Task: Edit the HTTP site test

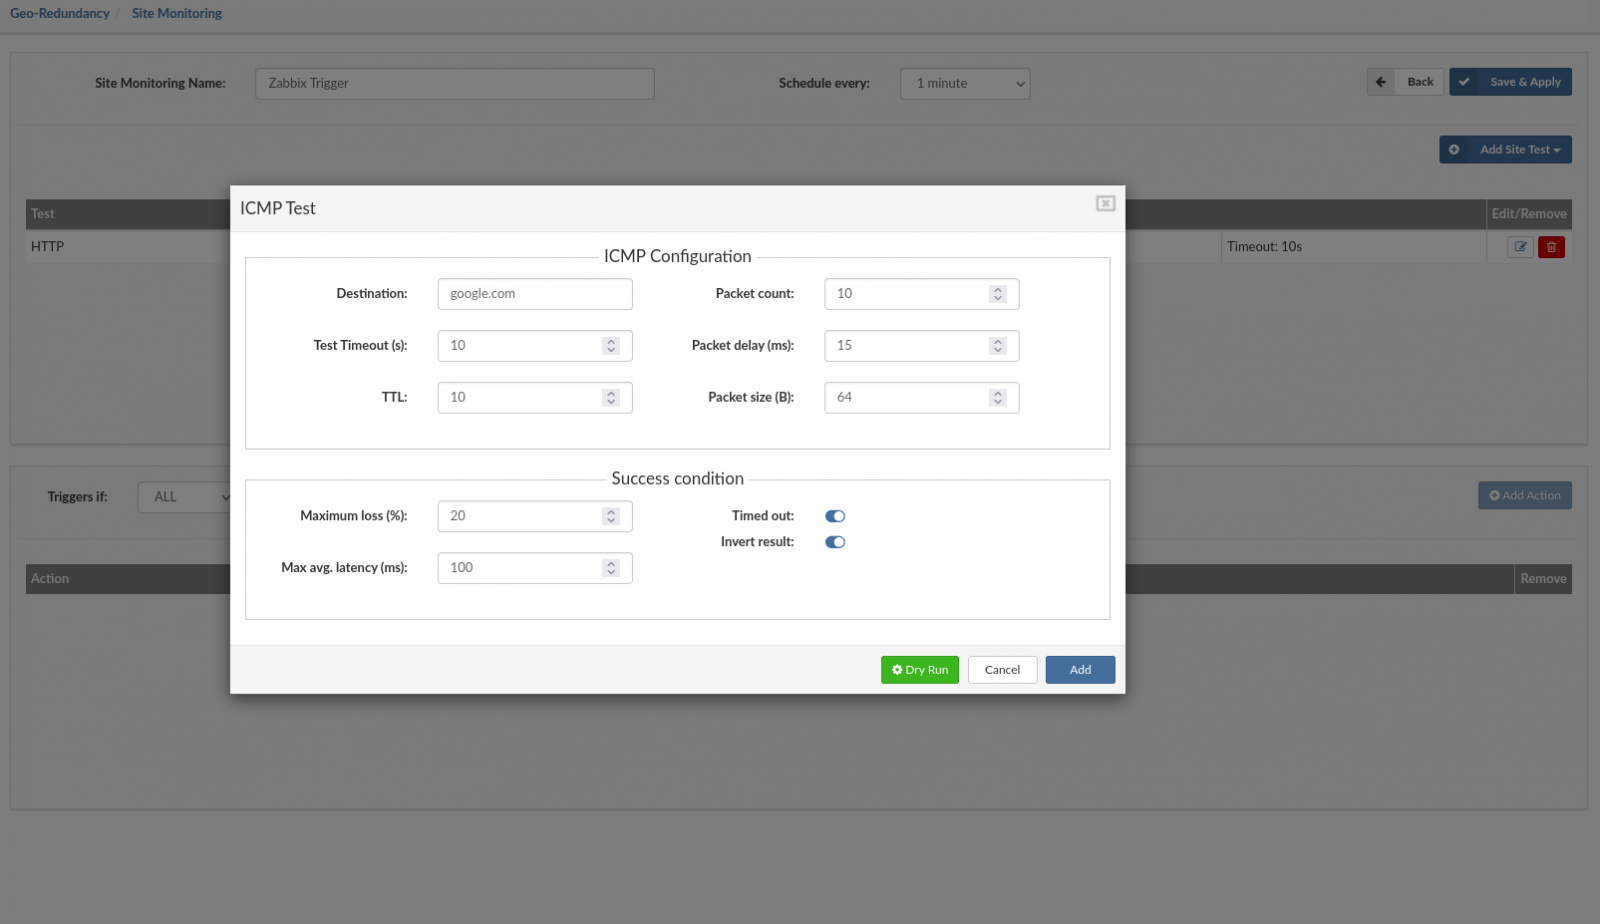Action: [x=1520, y=246]
